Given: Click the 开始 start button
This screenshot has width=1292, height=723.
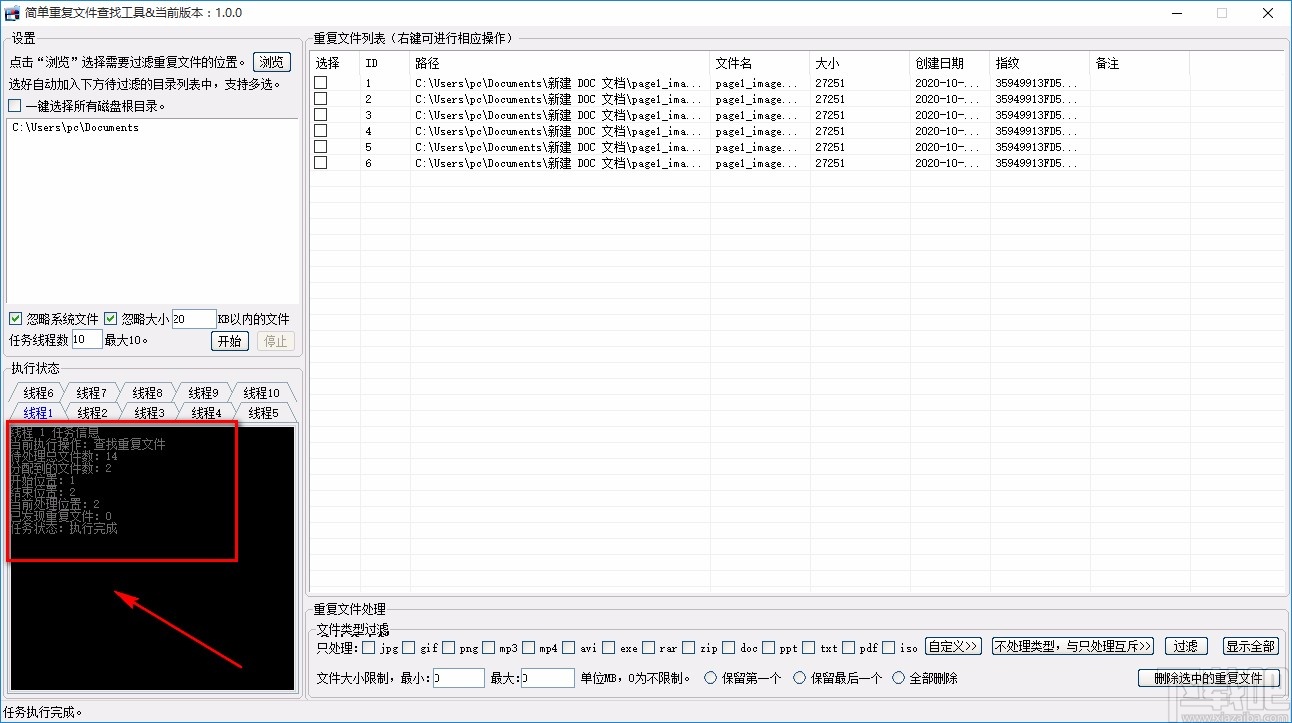Looking at the screenshot, I should (x=230, y=341).
